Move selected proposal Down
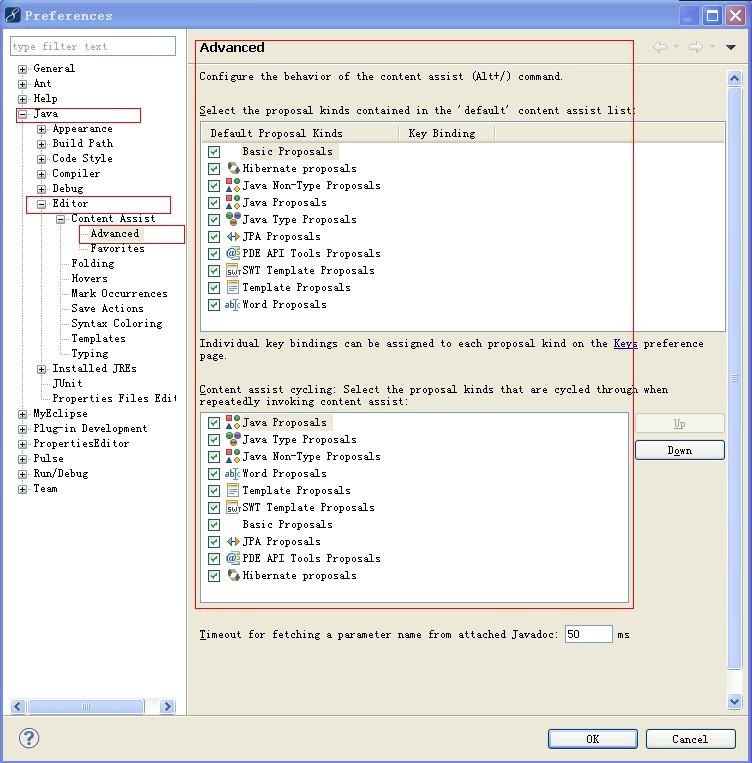 tap(679, 450)
